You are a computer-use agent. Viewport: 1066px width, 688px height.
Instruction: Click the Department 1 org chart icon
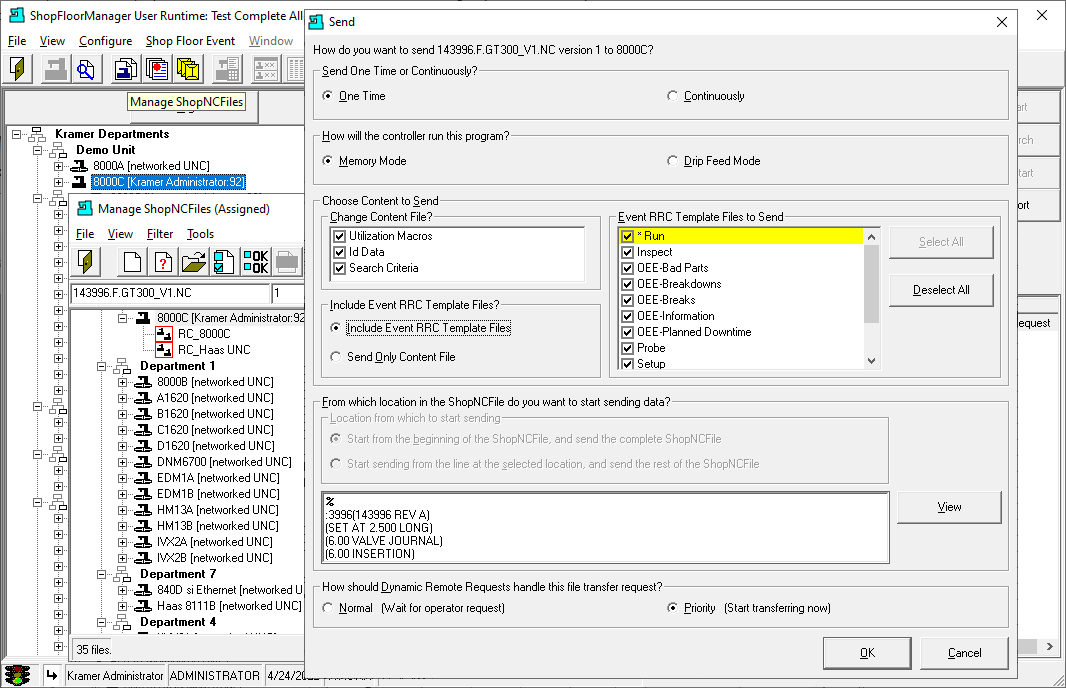[122, 366]
